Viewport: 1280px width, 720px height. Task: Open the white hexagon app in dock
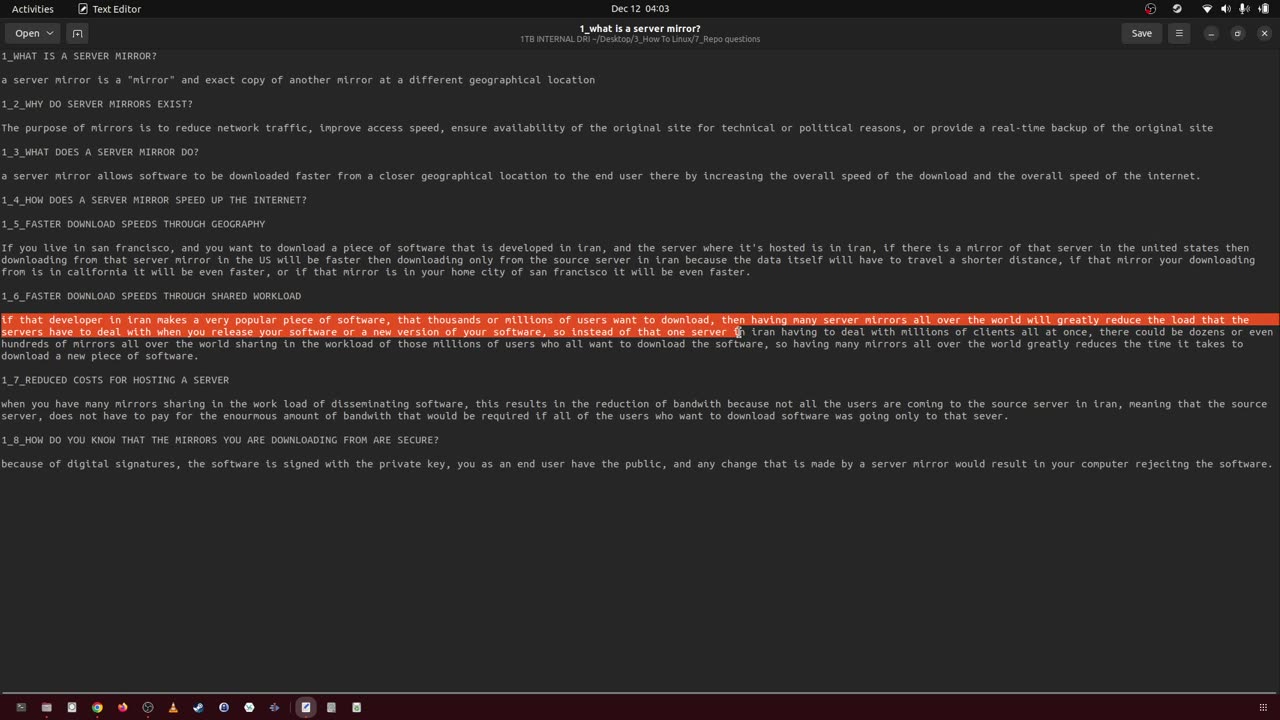click(x=249, y=707)
